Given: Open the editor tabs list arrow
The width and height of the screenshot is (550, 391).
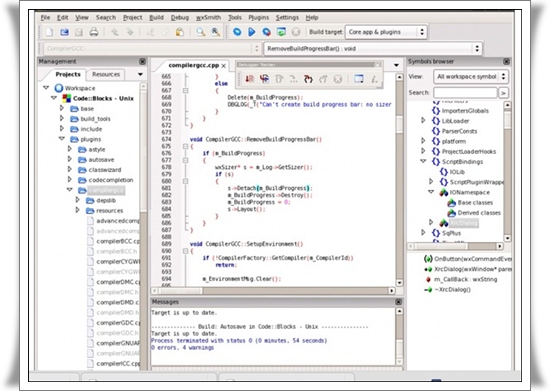Looking at the screenshot, I should point(396,65).
